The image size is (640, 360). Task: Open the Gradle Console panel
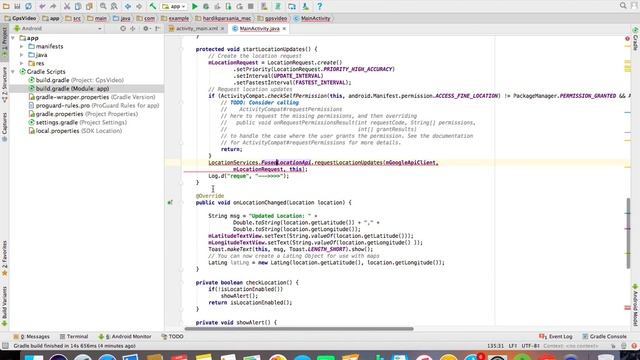[604, 337]
